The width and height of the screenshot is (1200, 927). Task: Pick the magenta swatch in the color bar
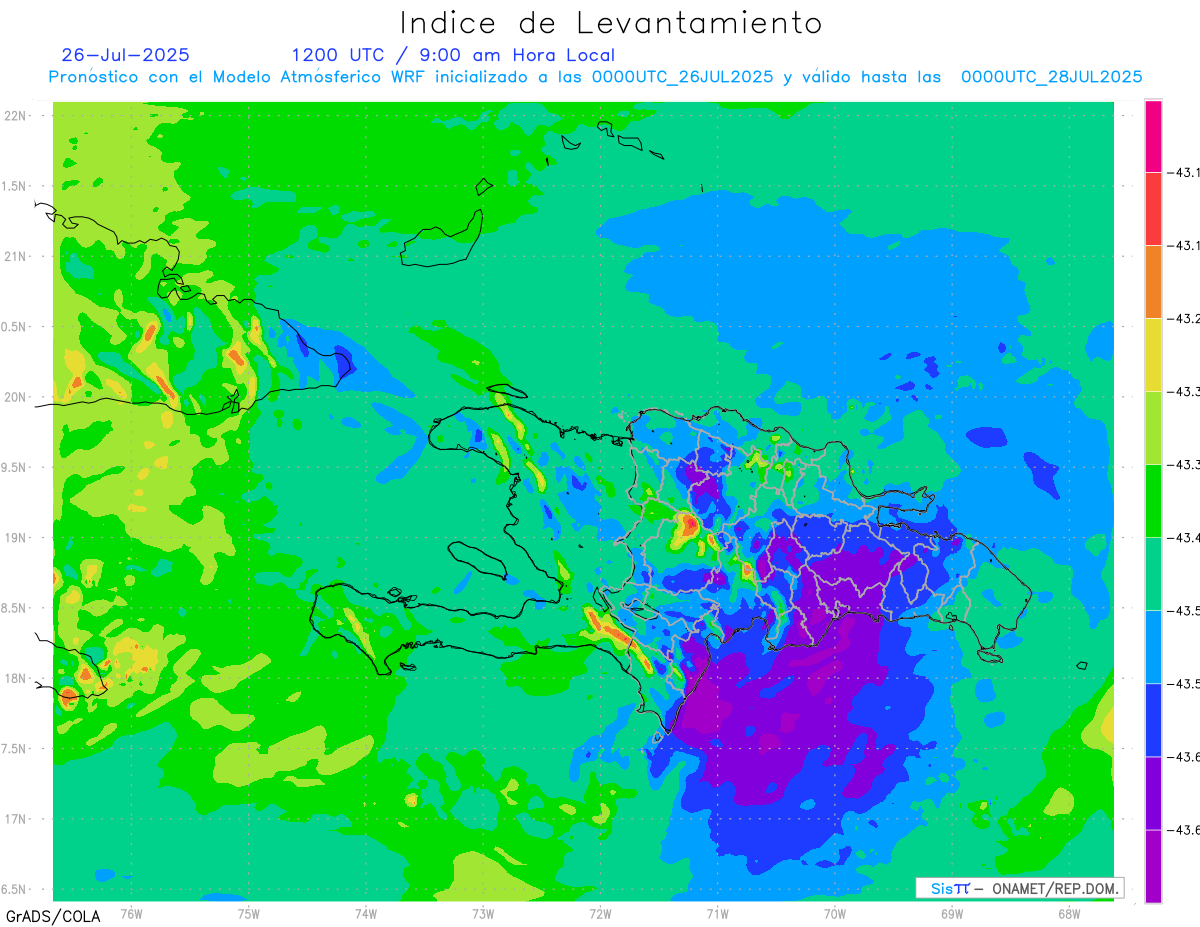[1153, 136]
